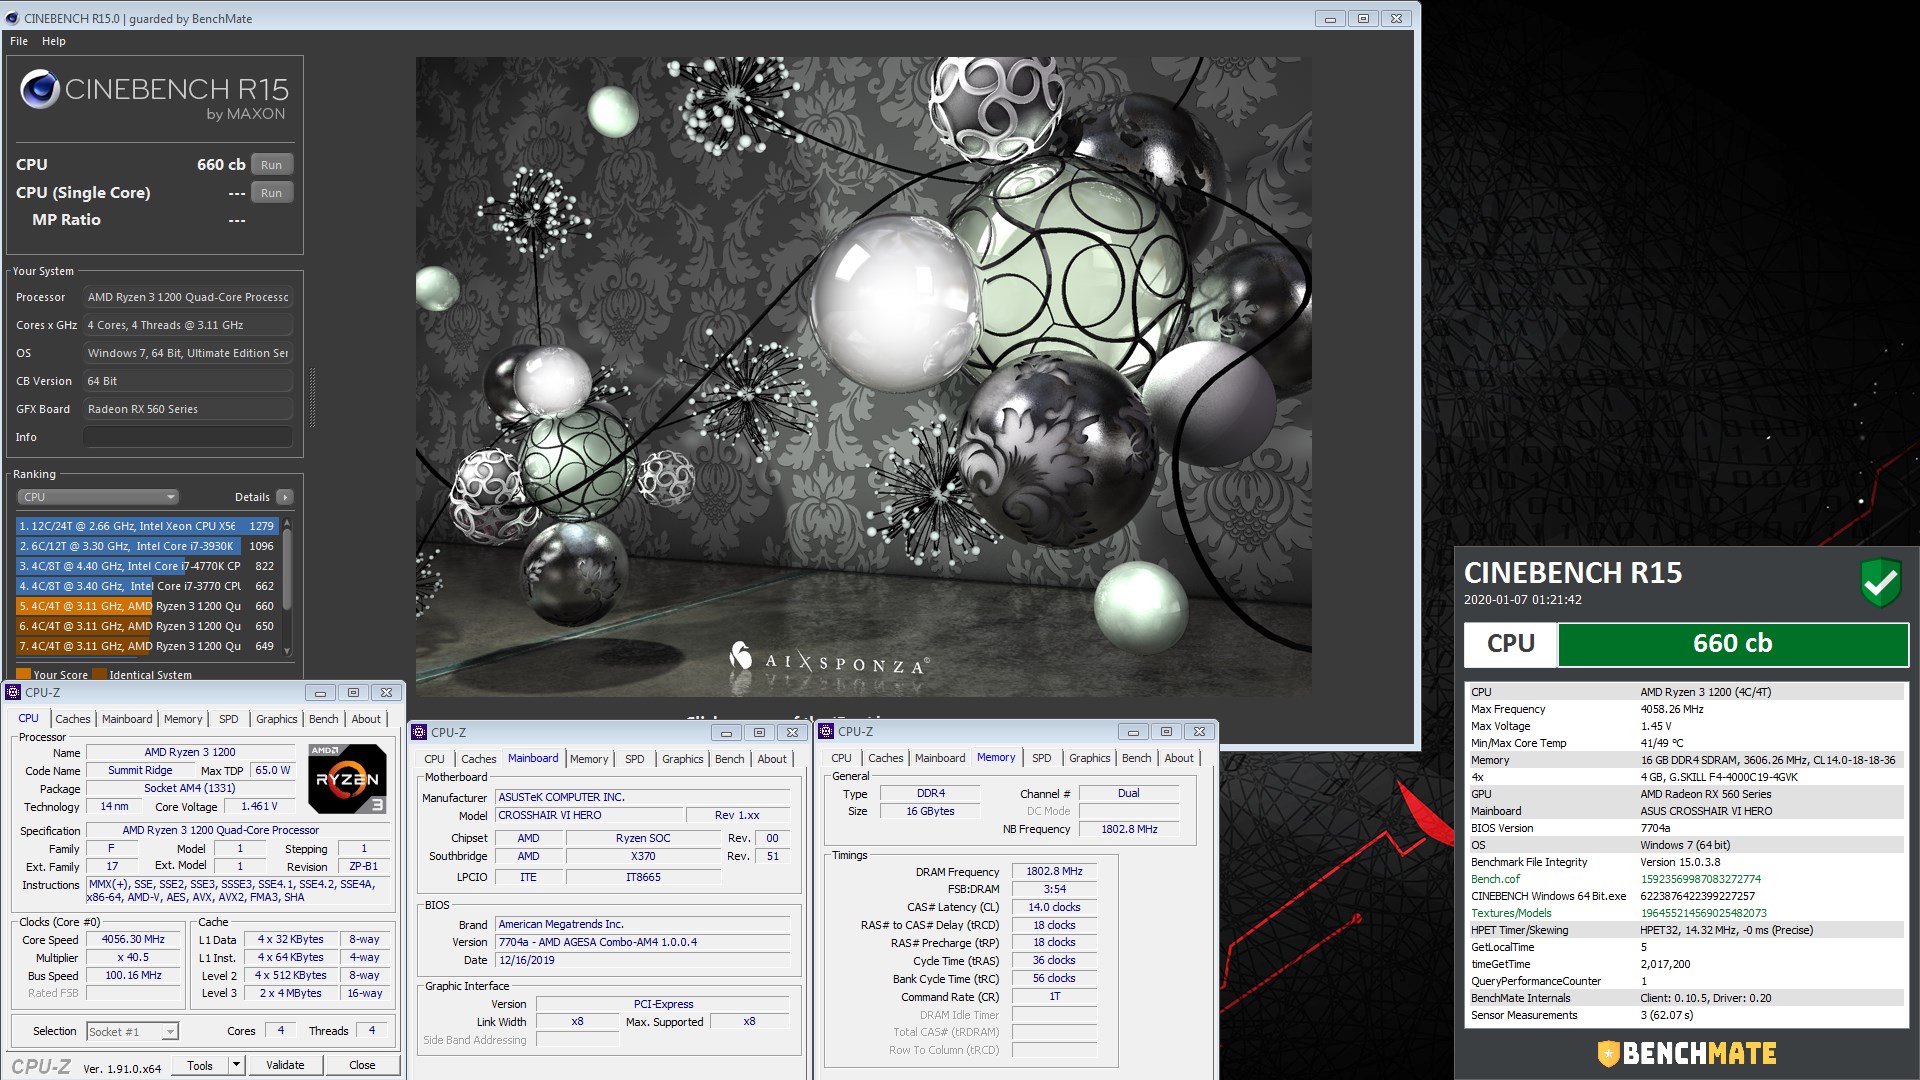1920x1080 pixels.
Task: Click the Validate button in CPU-Z
Action: 285,1065
